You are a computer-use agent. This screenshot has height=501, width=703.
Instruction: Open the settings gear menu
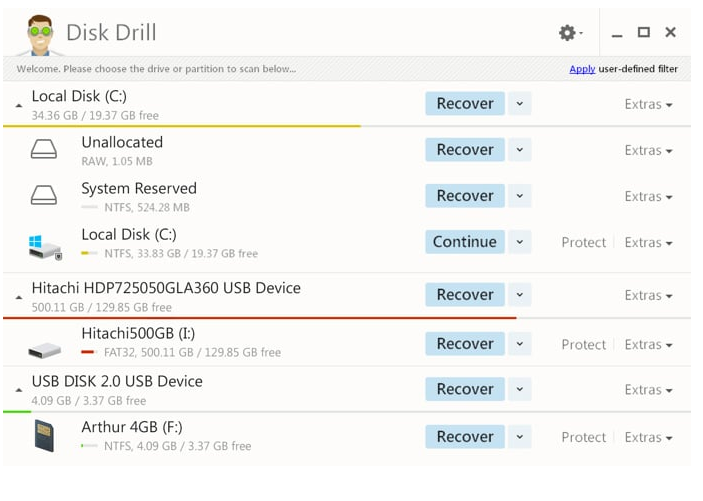click(568, 33)
